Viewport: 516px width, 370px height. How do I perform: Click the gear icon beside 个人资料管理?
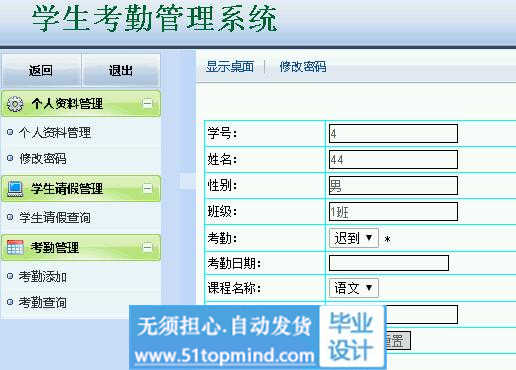[15, 104]
